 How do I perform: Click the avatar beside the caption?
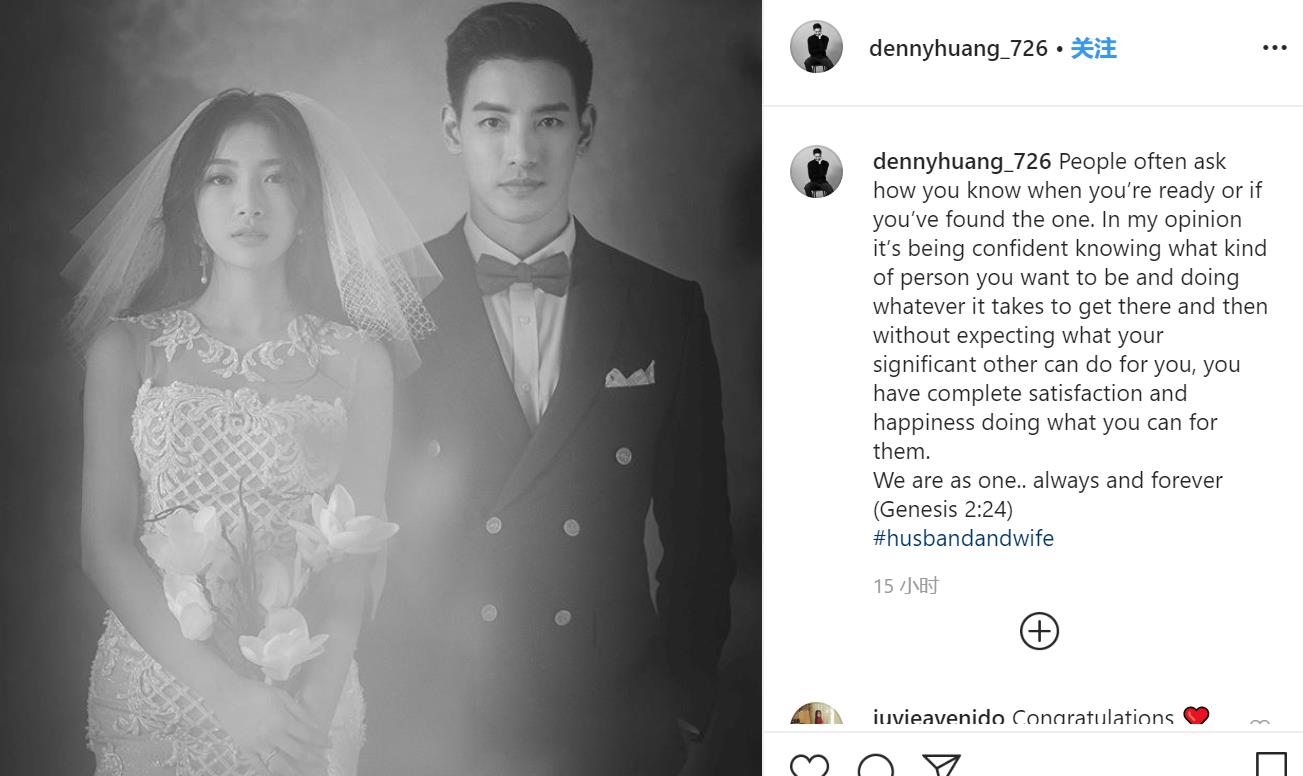[816, 172]
